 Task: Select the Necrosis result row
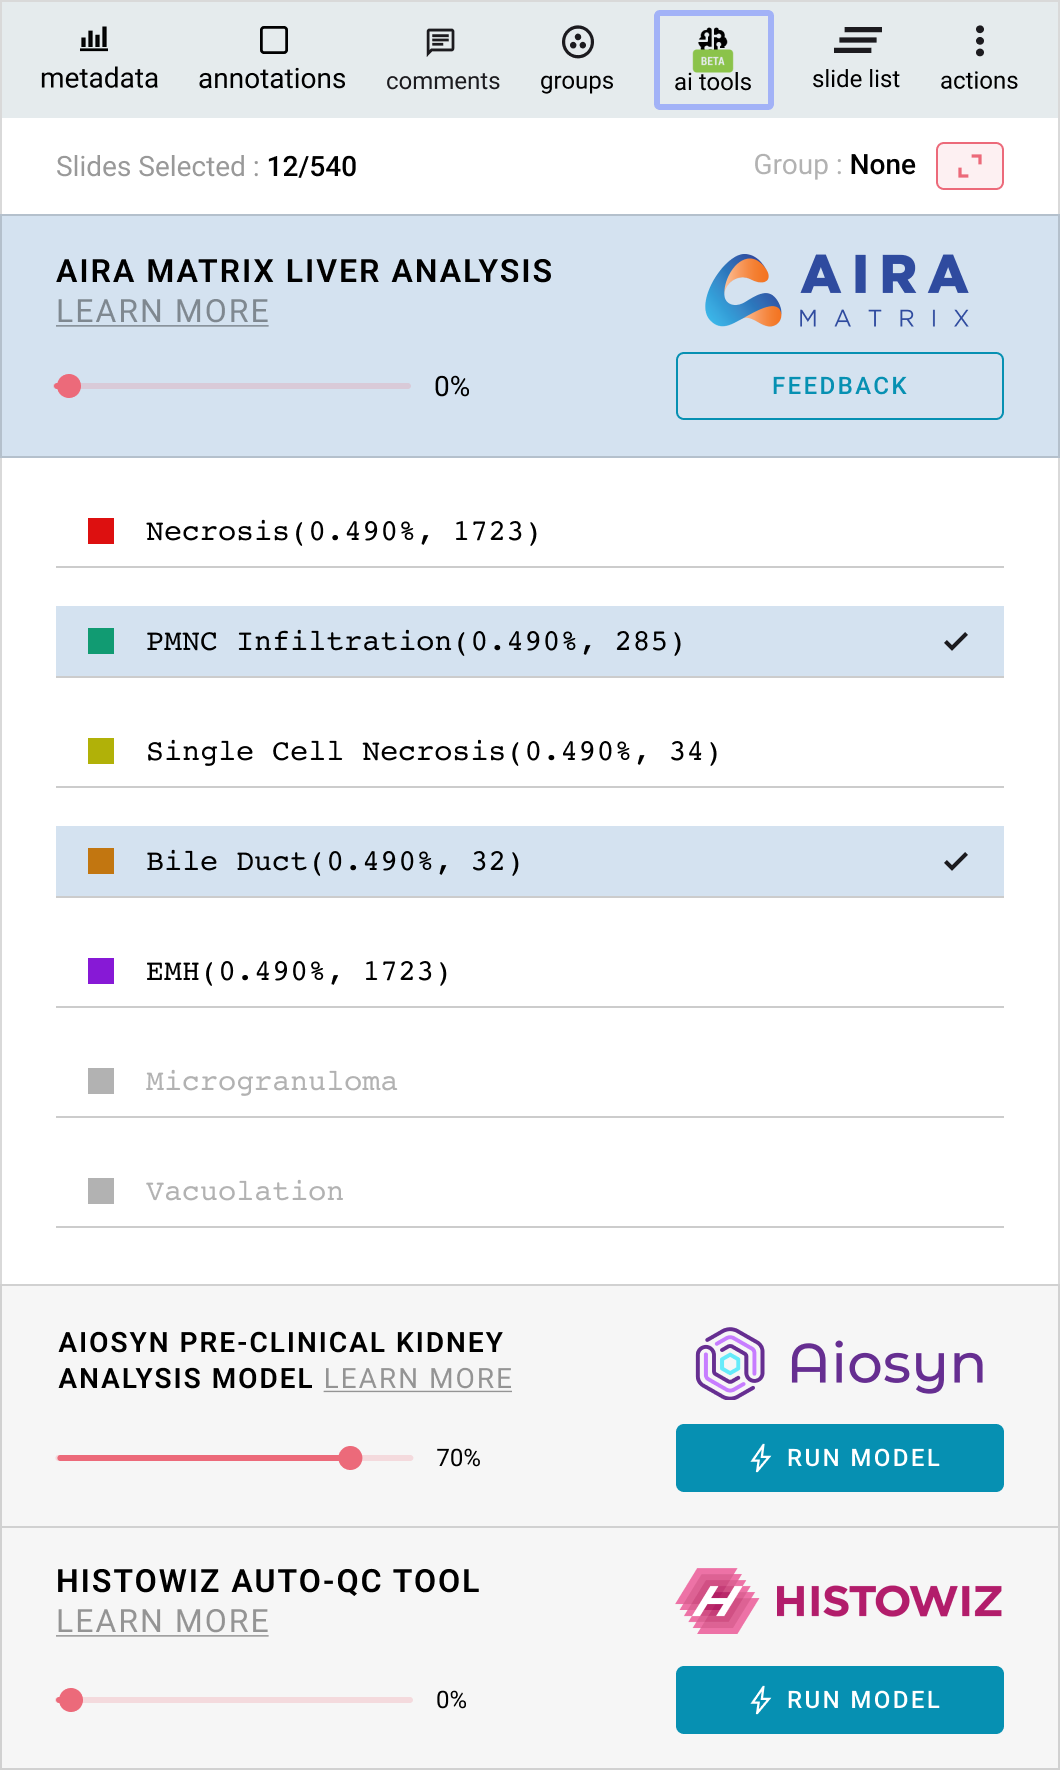530,532
